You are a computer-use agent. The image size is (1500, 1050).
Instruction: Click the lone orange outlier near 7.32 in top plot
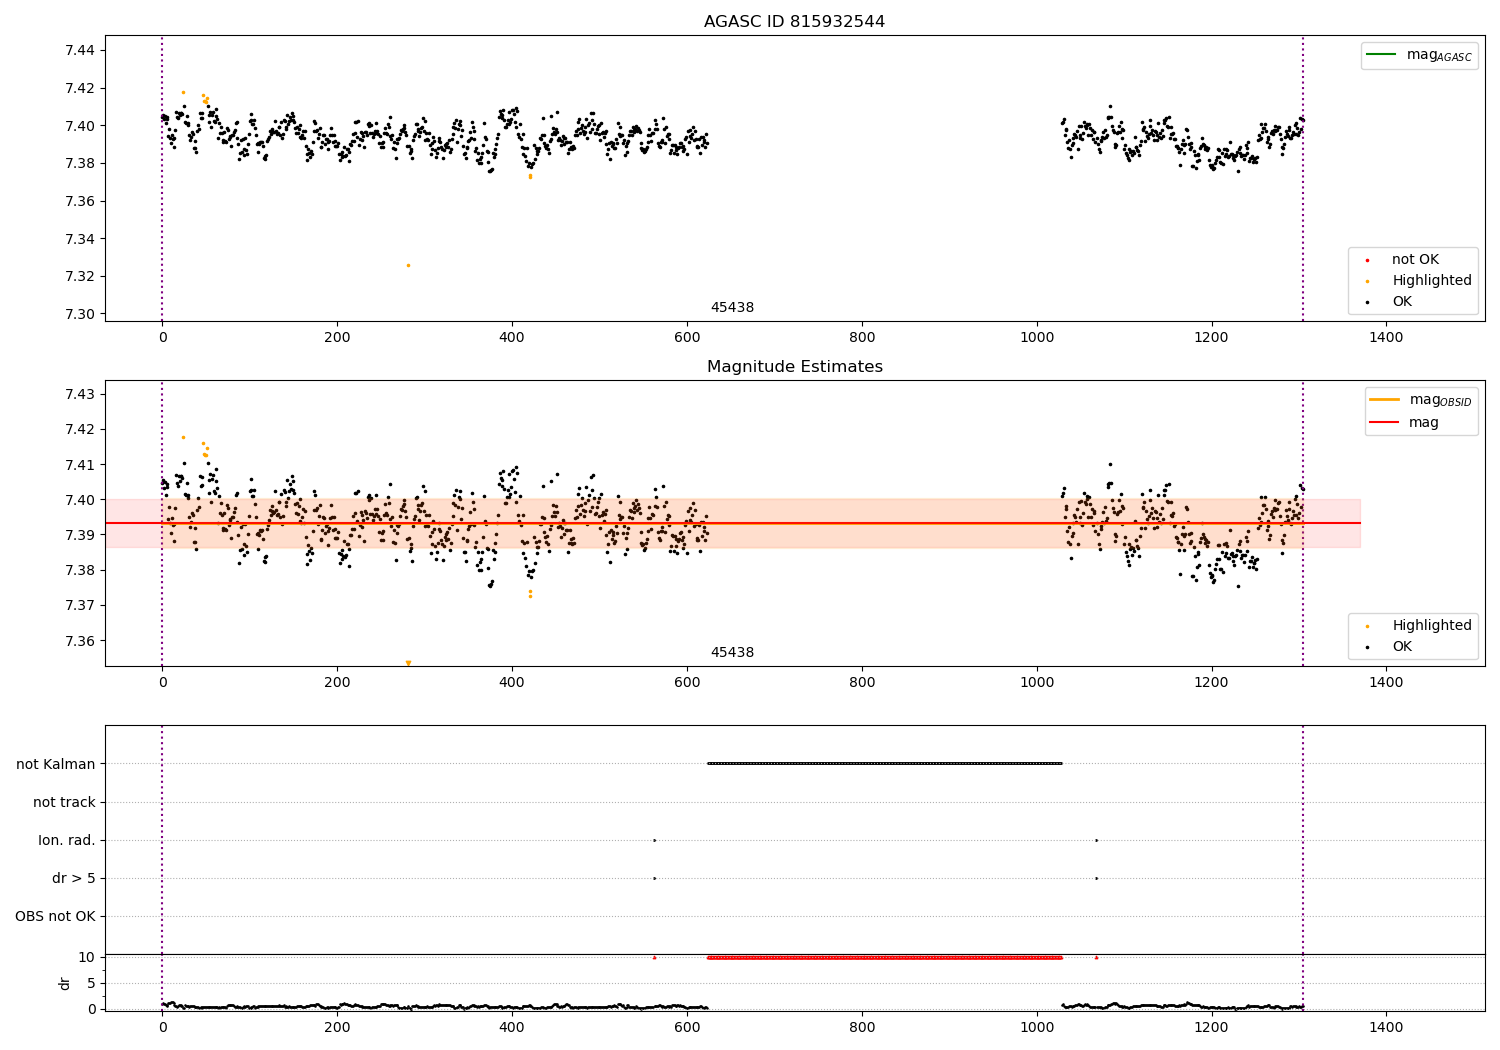408,265
